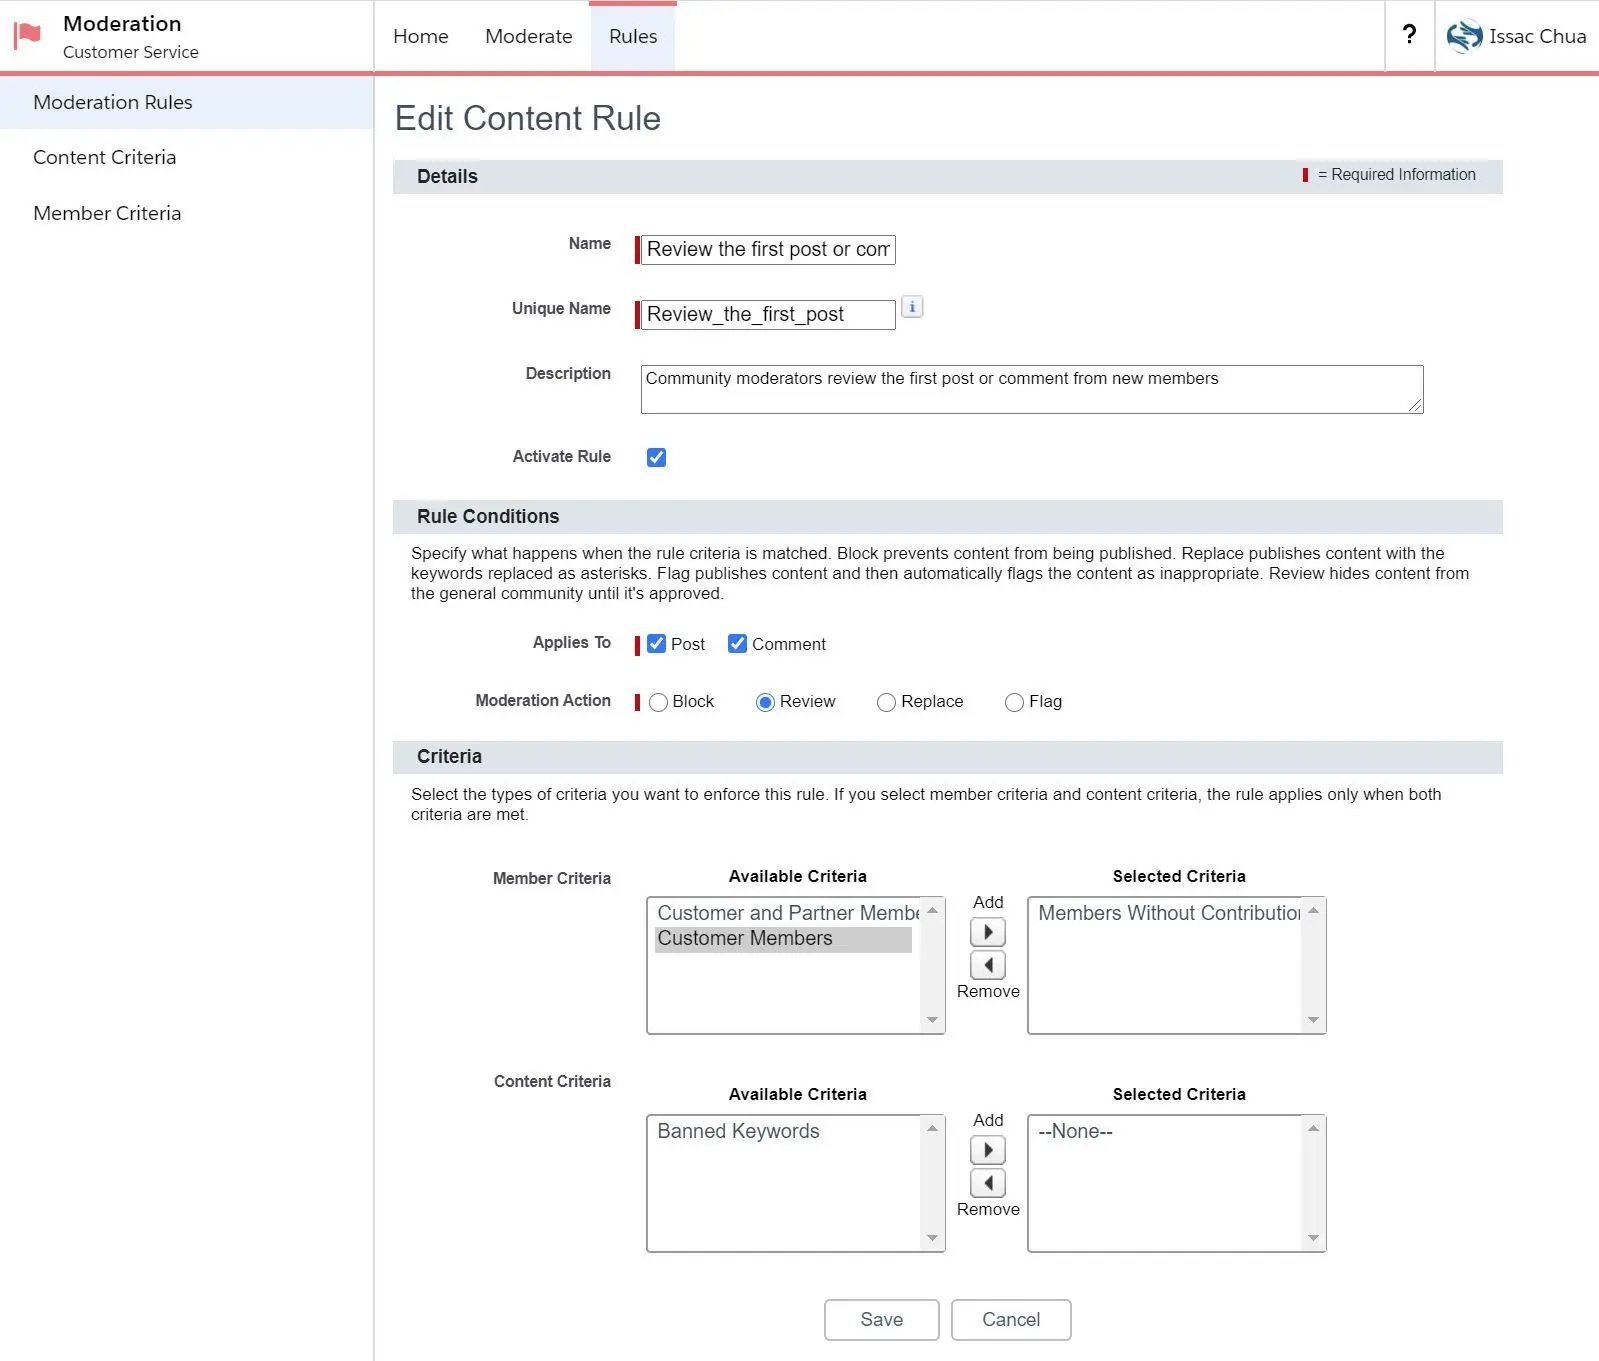Viewport: 1599px width, 1361px height.
Task: Click scroll-up arrow of Content Available Criteria list
Action: [x=932, y=1128]
